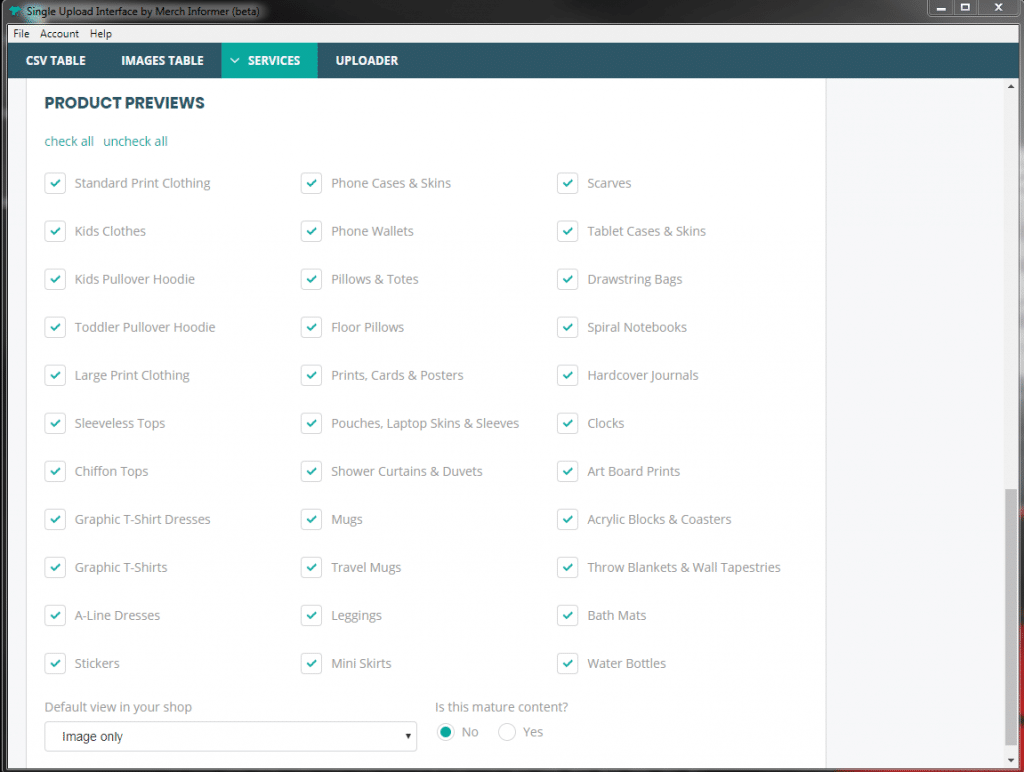Image resolution: width=1024 pixels, height=772 pixels.
Task: Open the File menu
Action: click(x=21, y=33)
